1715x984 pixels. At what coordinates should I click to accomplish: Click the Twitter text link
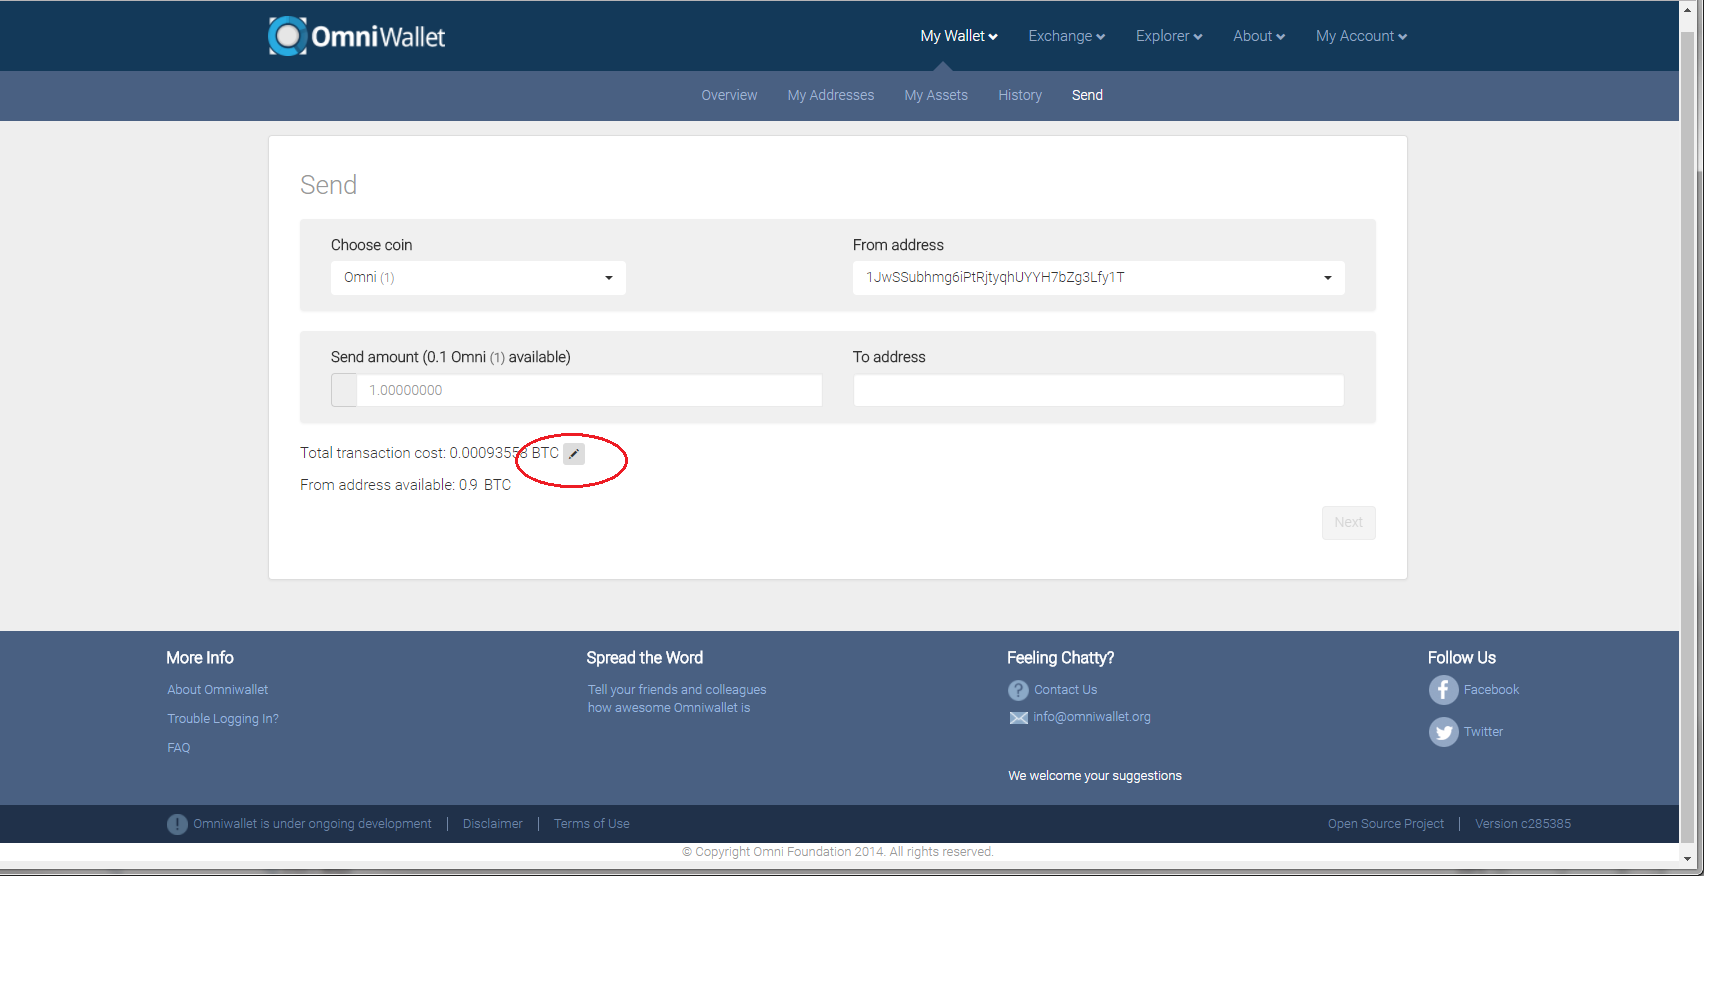coord(1483,732)
